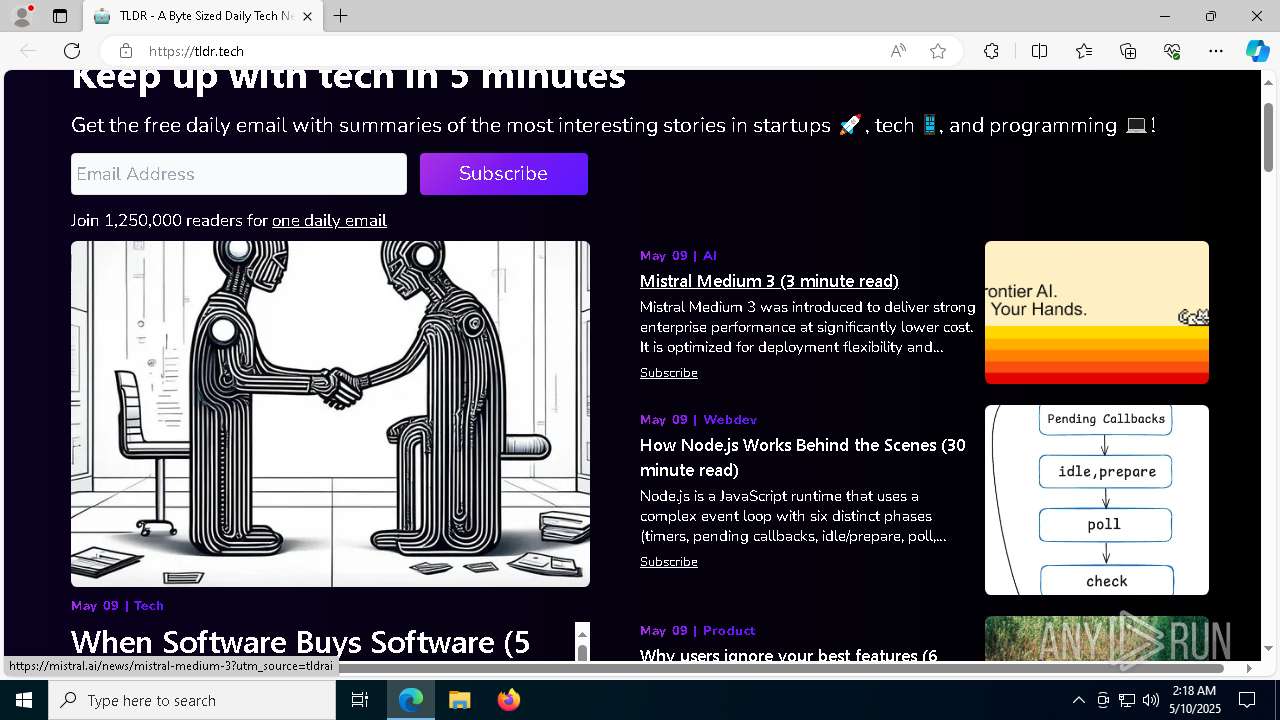1280x720 pixels.
Task: Open the taskbar clock showing 2:18 AM
Action: tap(1194, 700)
